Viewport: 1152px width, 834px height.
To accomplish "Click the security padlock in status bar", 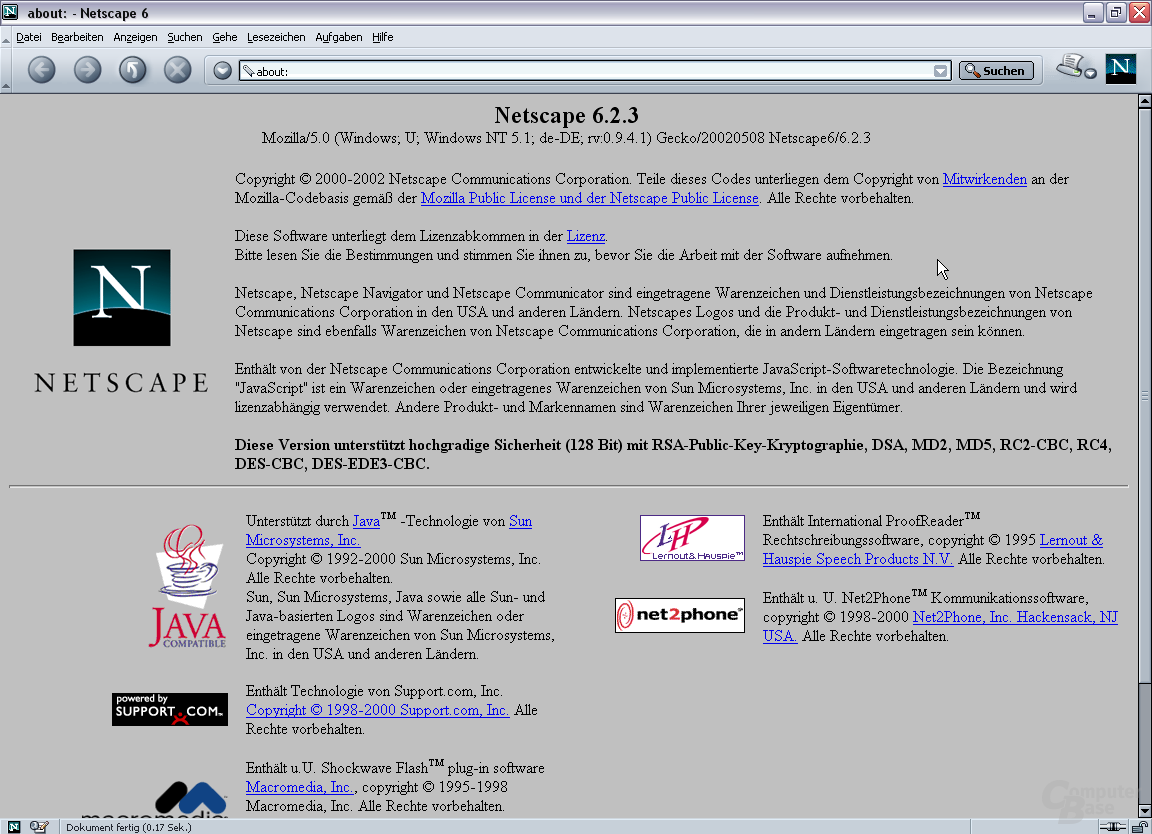I will (x=1138, y=826).
